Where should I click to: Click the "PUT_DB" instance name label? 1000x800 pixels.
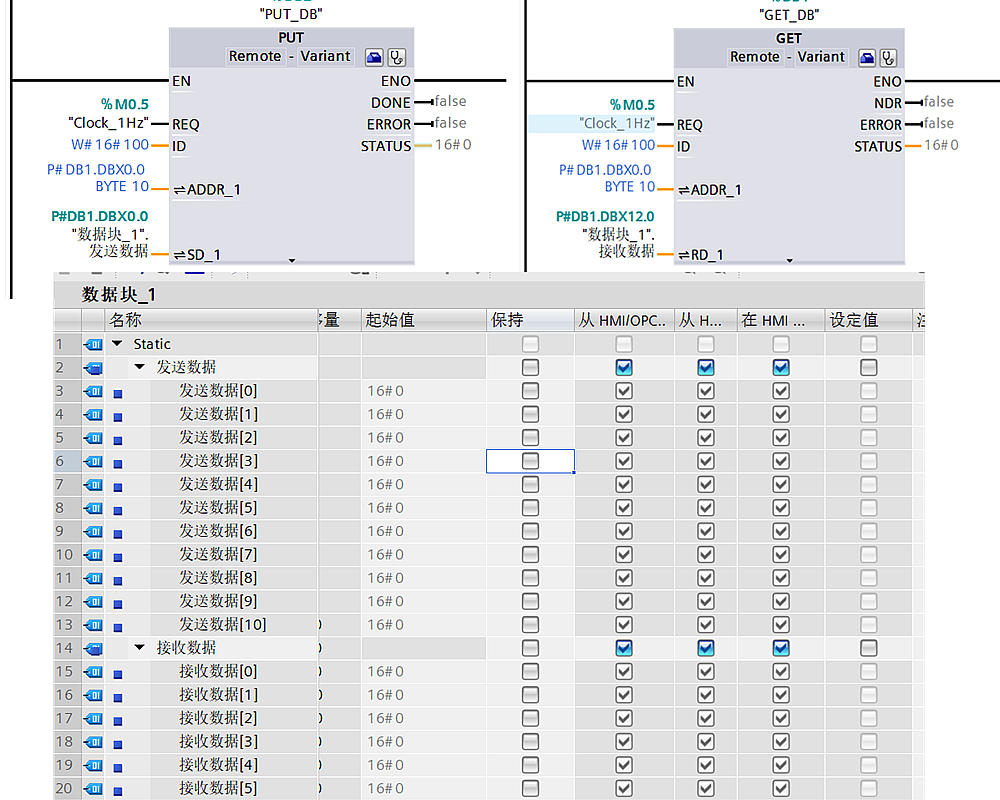pos(291,14)
